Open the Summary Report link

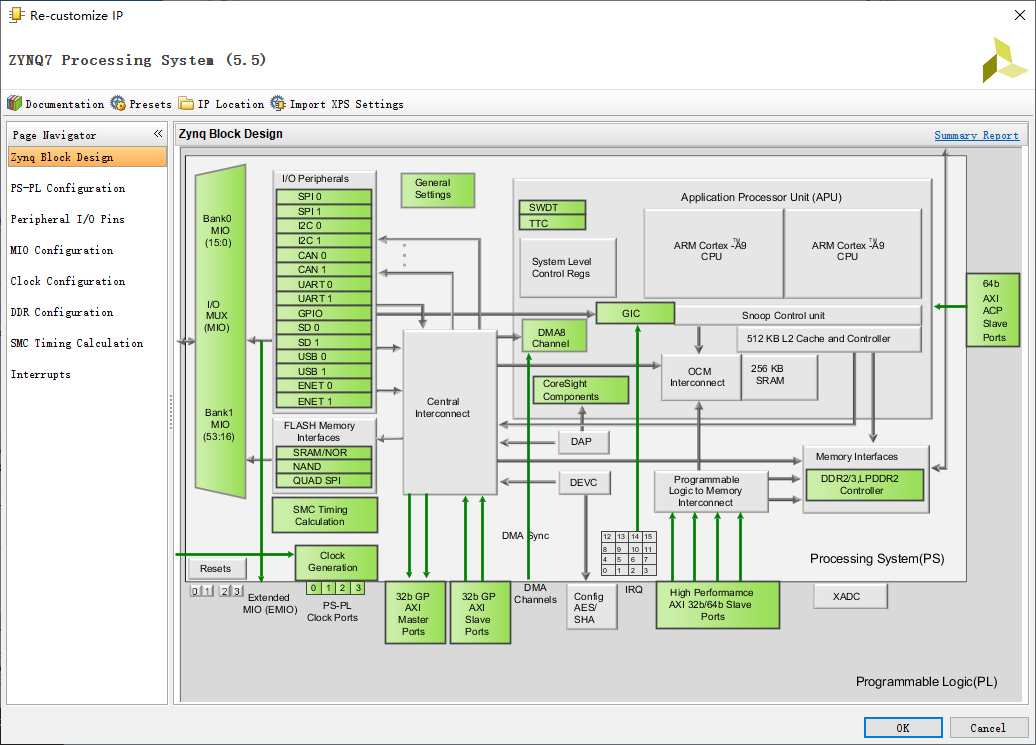(x=976, y=134)
